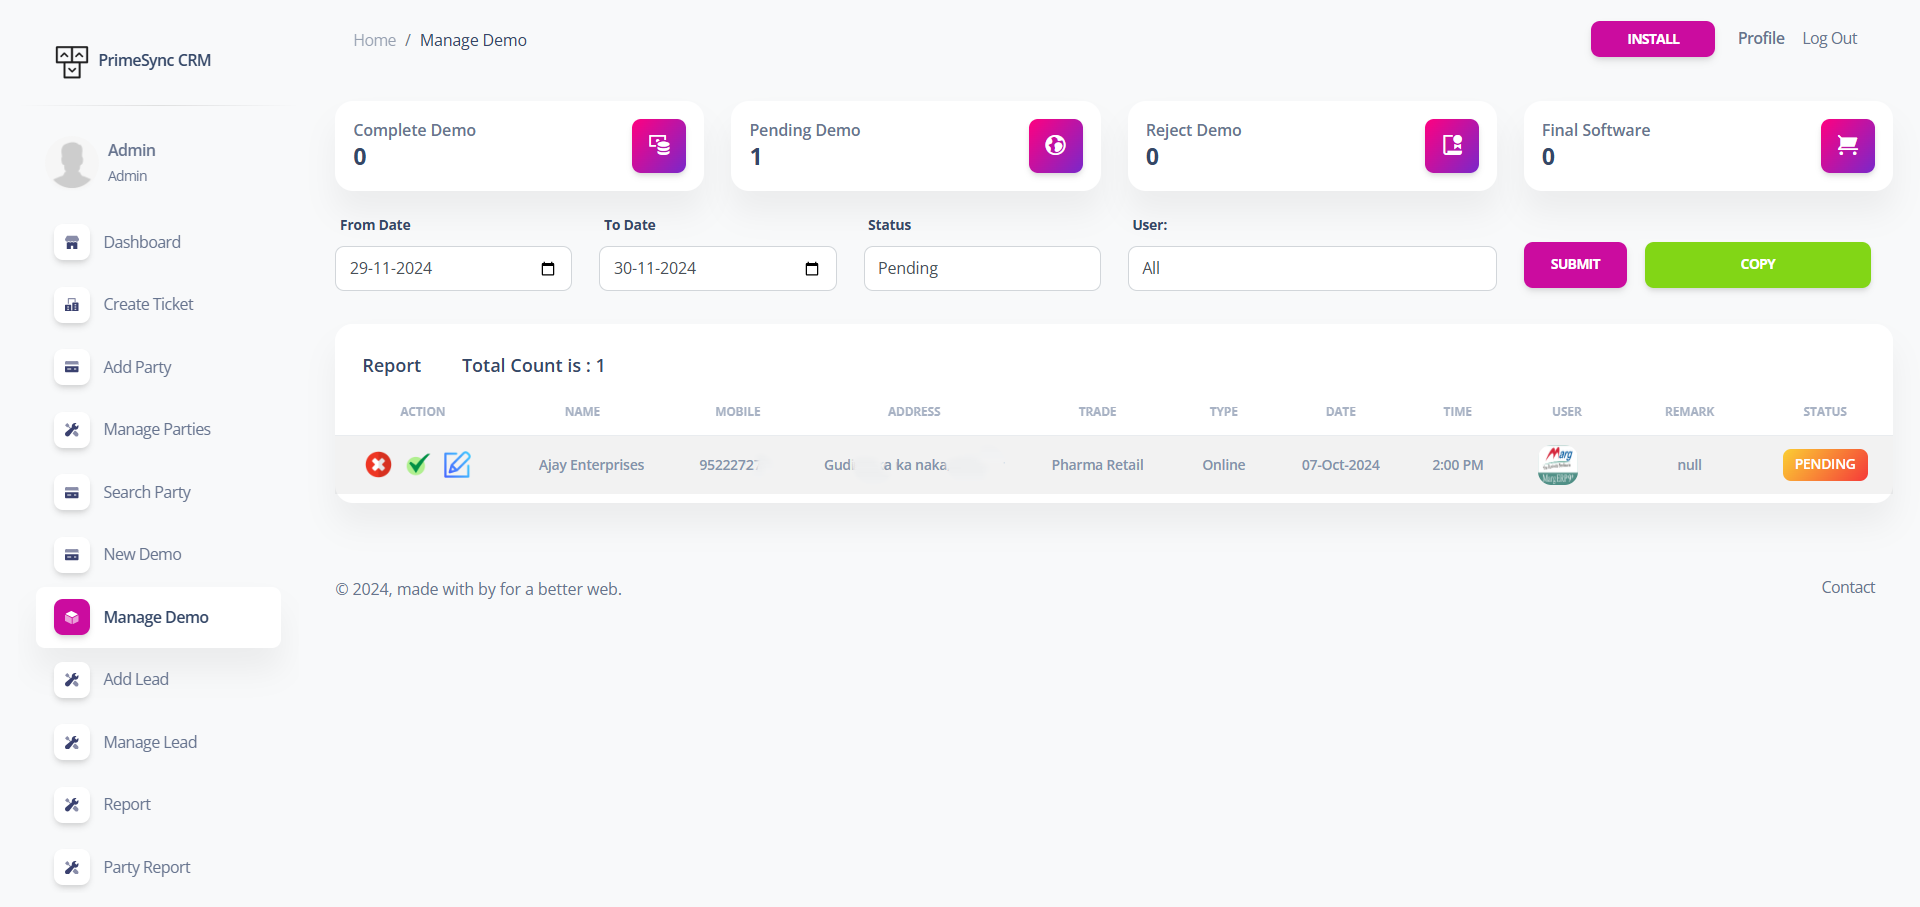The width and height of the screenshot is (1920, 907).
Task: Click the Complete Demo card icon
Action: (658, 146)
